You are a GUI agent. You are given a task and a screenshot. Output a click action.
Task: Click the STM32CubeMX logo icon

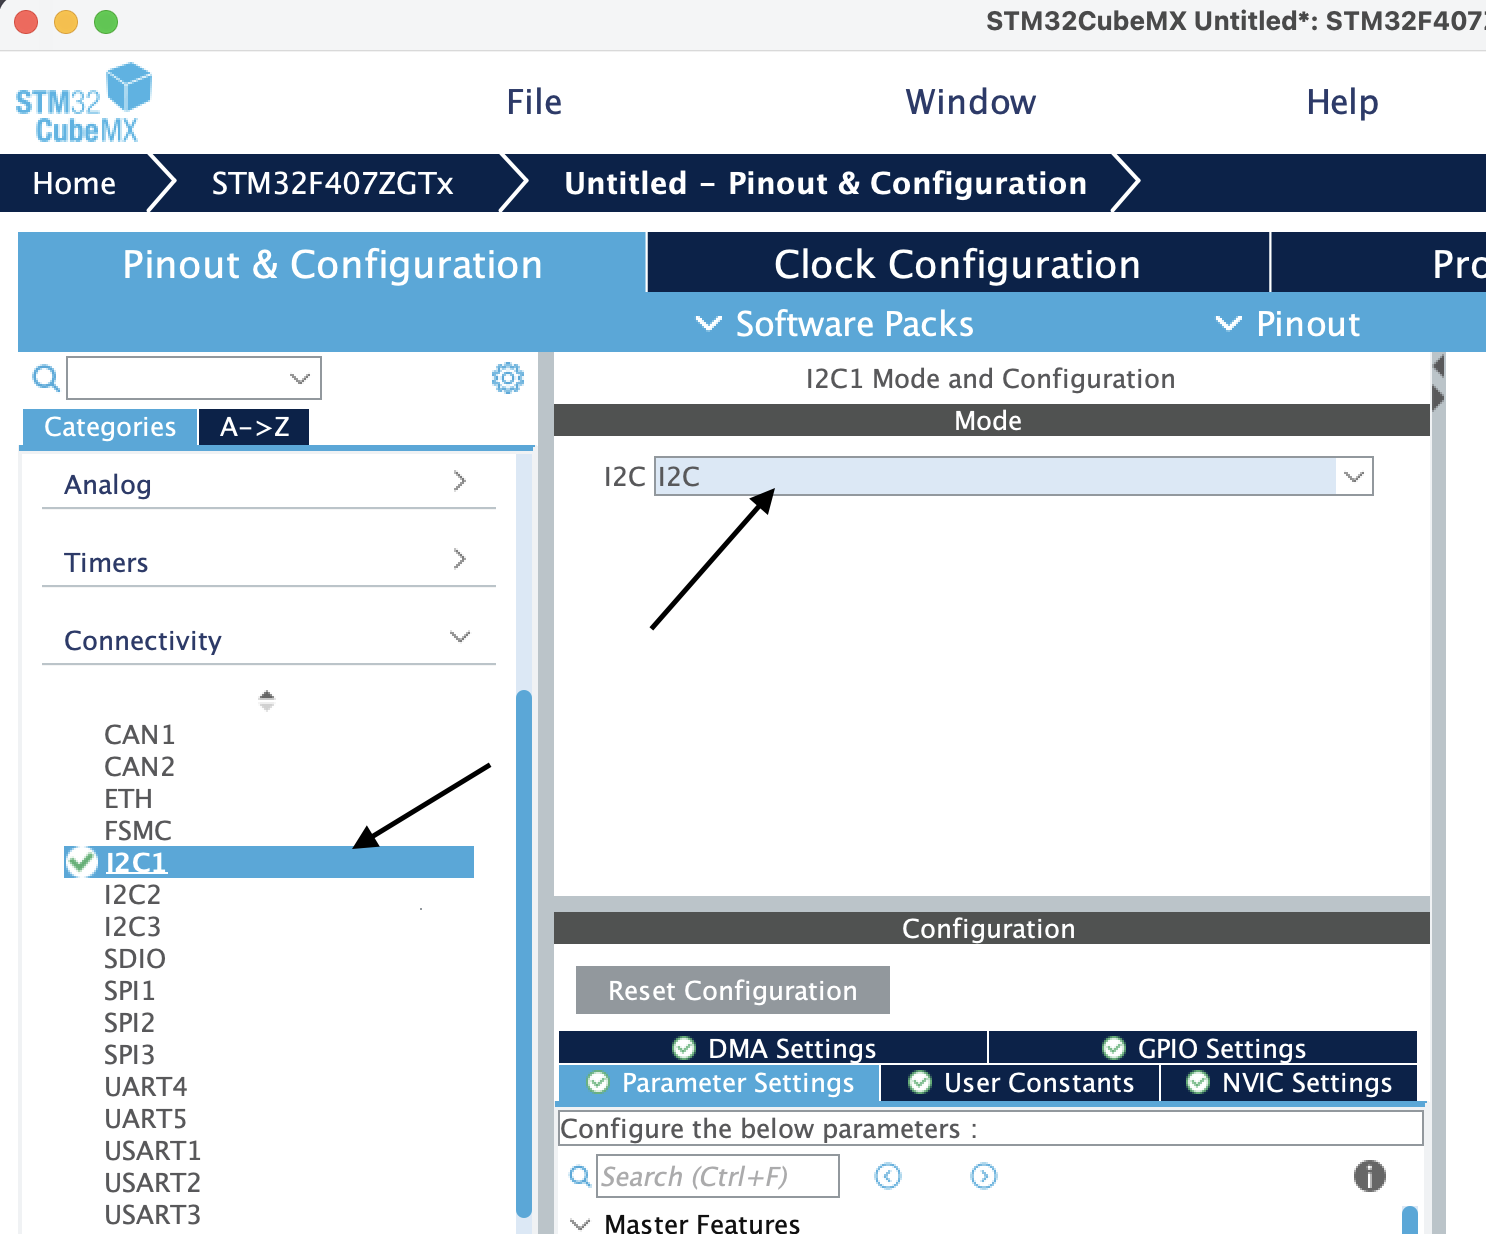tap(83, 102)
